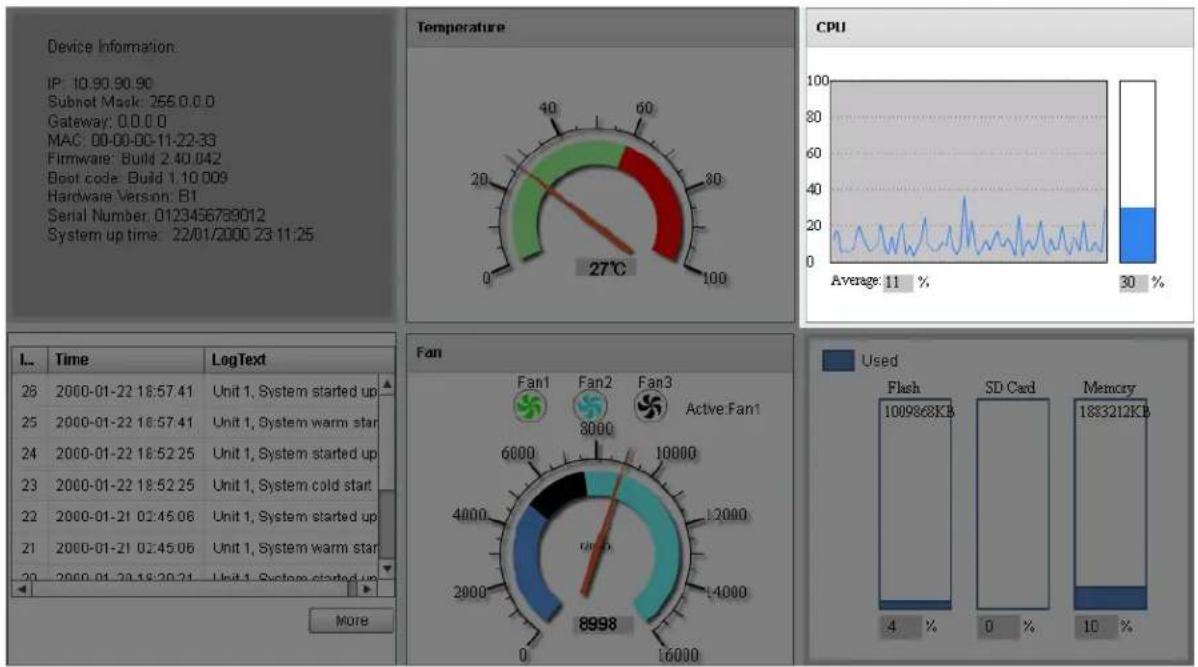The height and width of the screenshot is (667, 1198).
Task: Click the Gateway 0.0.0.0 line
Action: point(107,121)
